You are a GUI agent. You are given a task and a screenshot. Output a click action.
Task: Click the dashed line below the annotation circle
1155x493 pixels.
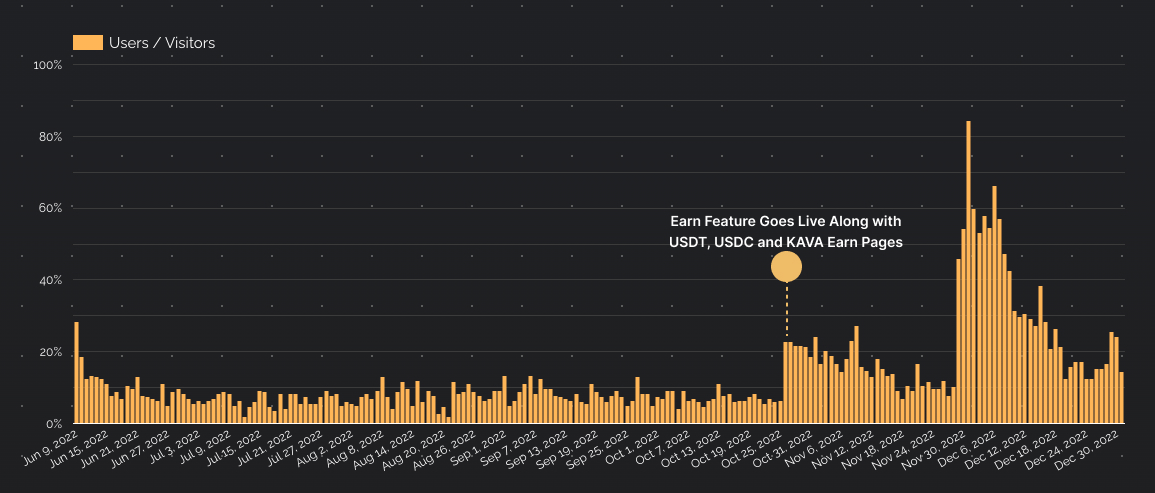pyautogui.click(x=787, y=310)
